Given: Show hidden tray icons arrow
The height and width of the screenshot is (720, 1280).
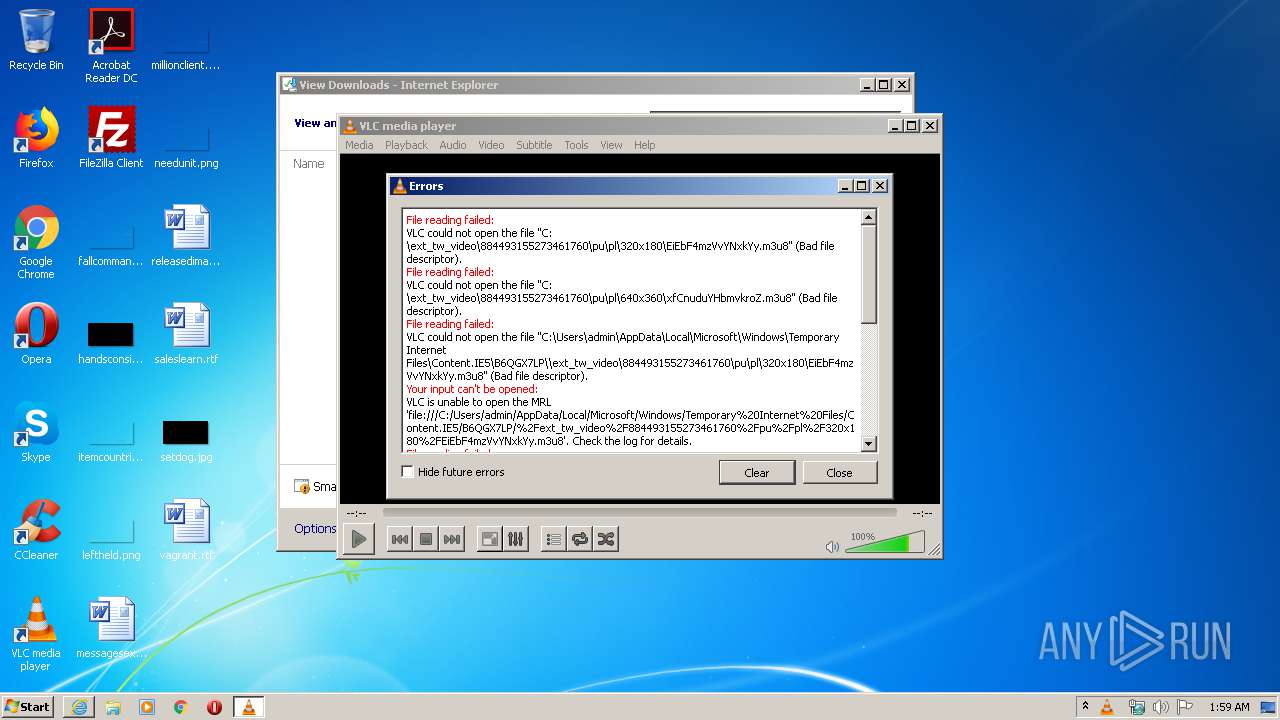Looking at the screenshot, I should (x=1085, y=706).
